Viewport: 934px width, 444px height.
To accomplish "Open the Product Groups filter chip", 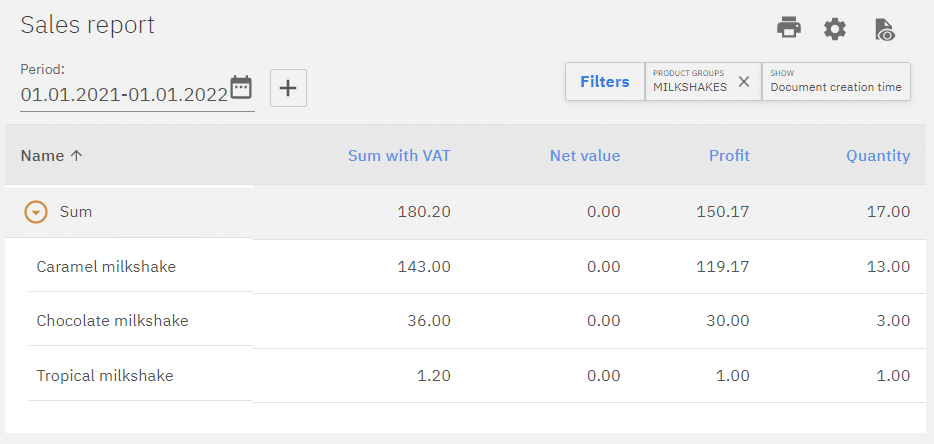I will pos(690,82).
